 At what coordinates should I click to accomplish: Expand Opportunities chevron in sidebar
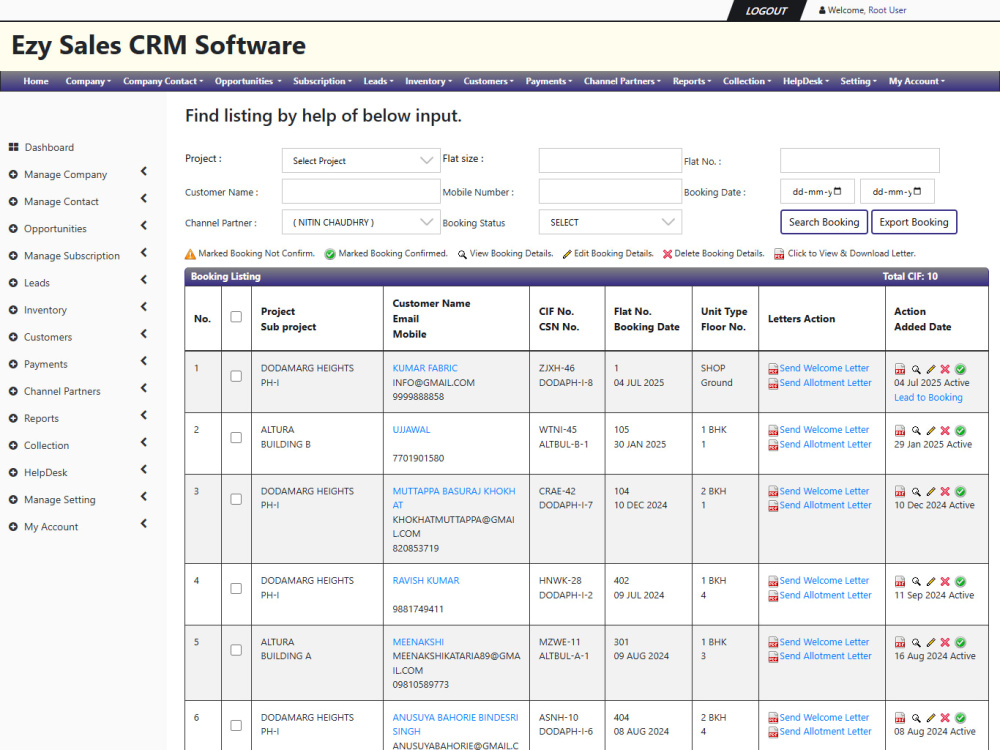[x=143, y=225]
